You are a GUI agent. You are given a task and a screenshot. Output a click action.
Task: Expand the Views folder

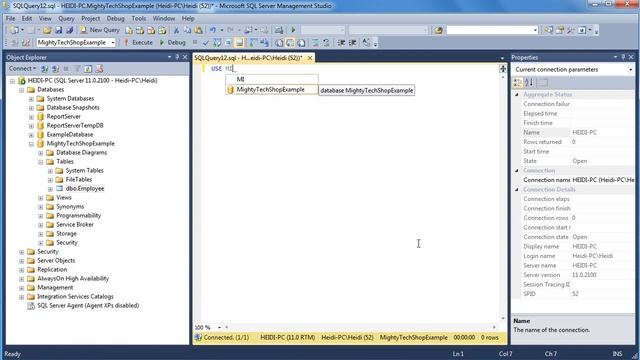40,198
